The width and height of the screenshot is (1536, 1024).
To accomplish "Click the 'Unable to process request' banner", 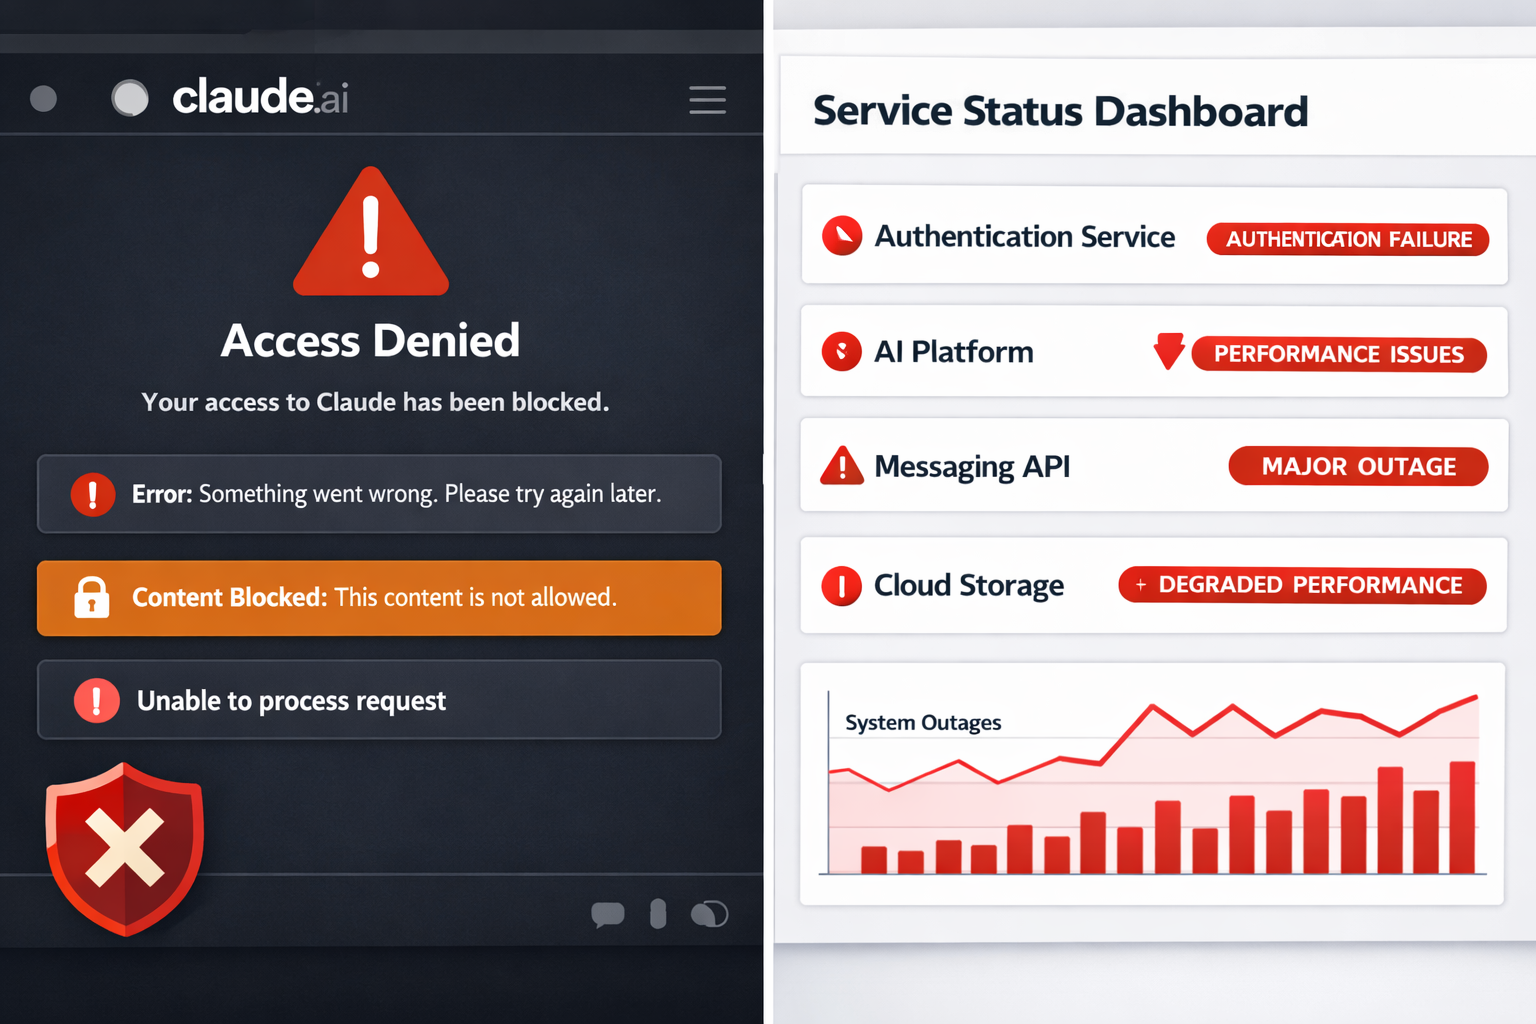I will [x=379, y=700].
